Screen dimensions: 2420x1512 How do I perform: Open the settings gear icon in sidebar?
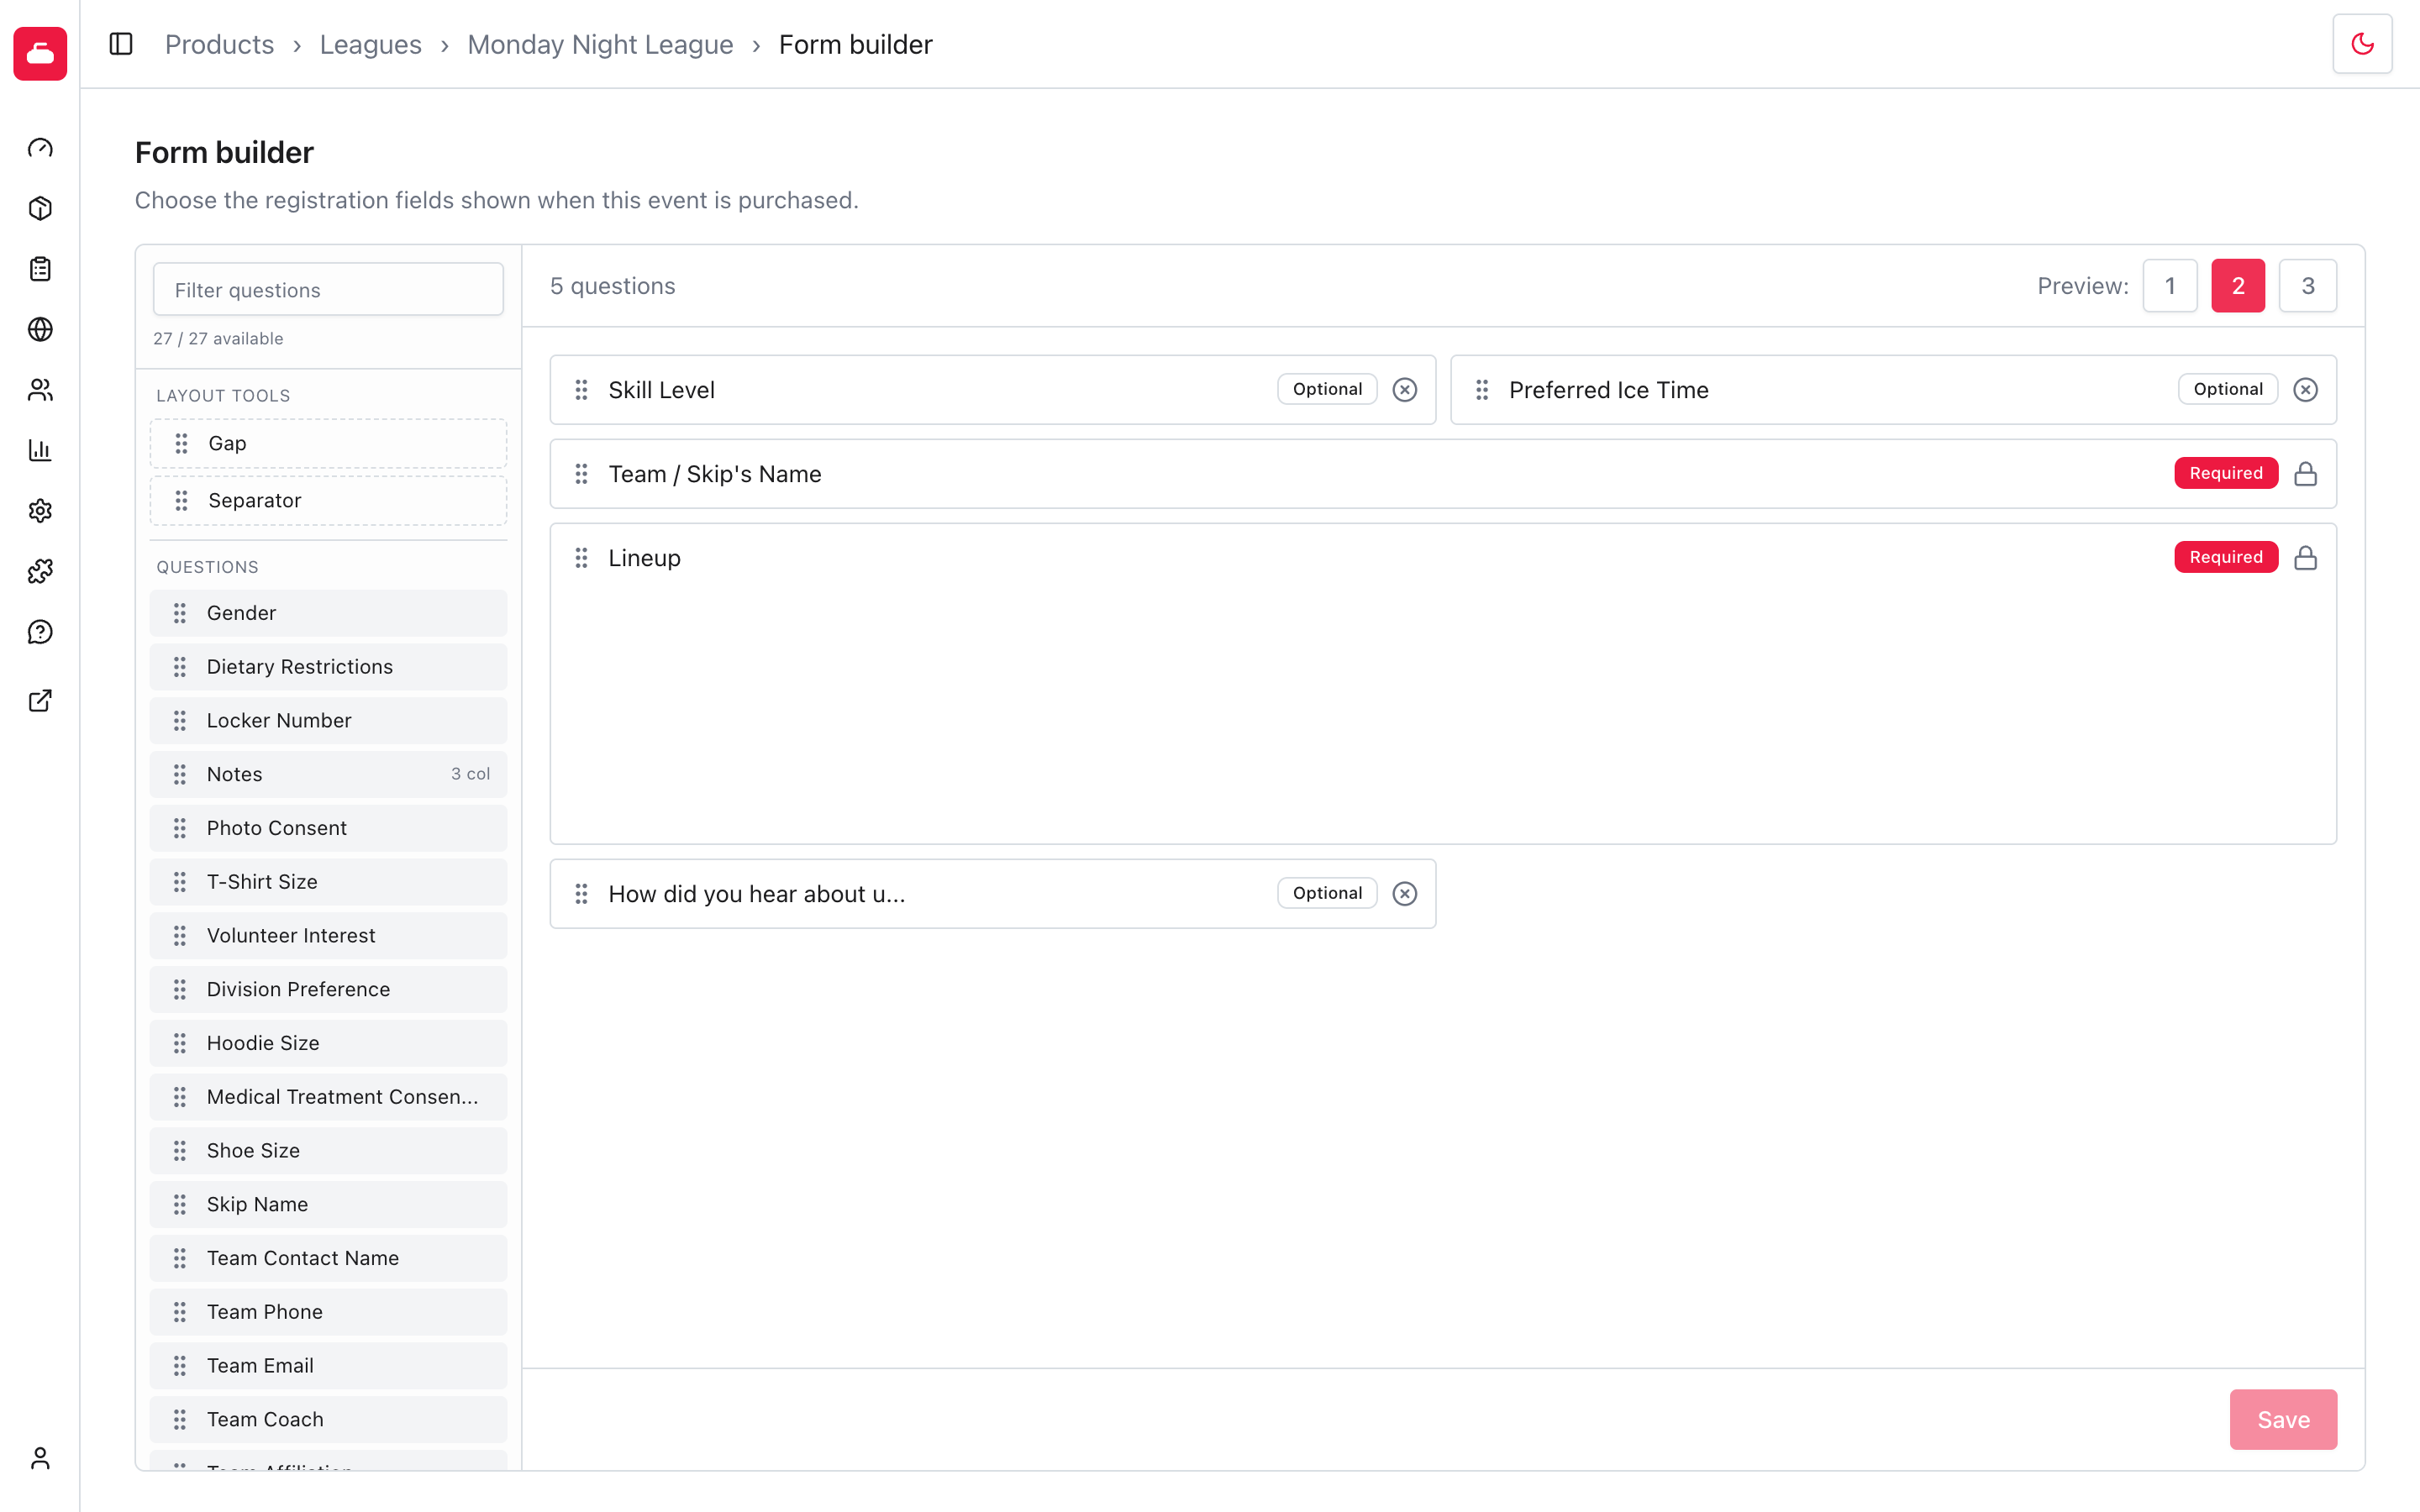(x=40, y=511)
